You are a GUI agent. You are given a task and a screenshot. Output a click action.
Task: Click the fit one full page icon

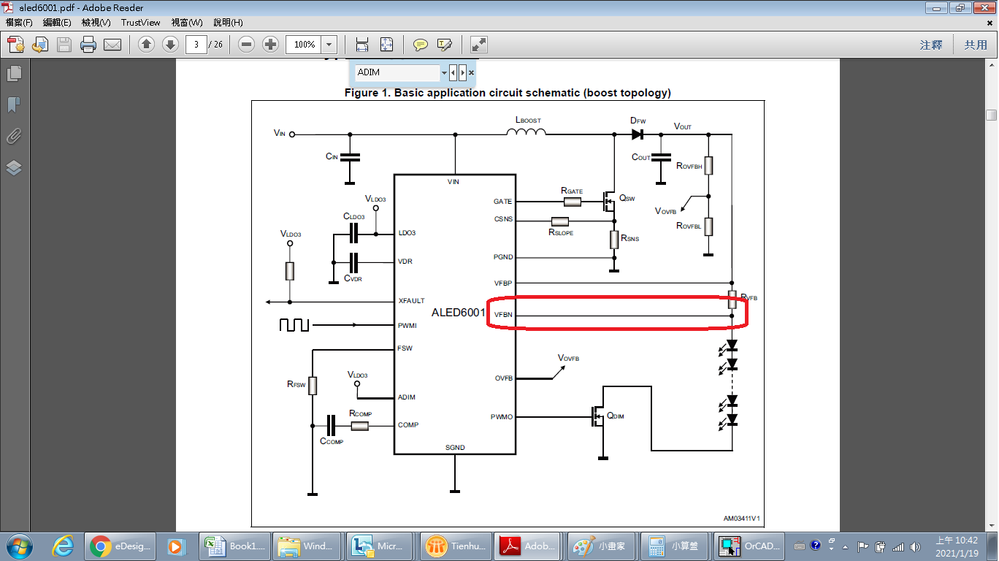pos(386,45)
